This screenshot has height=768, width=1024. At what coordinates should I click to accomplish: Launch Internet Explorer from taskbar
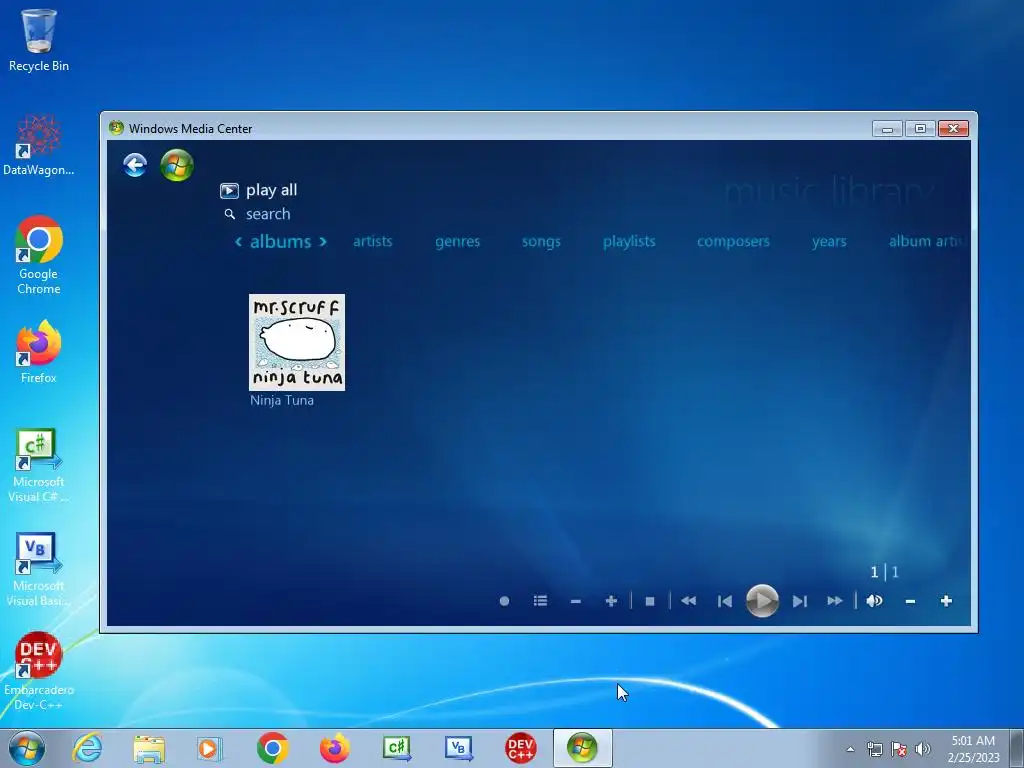click(88, 748)
